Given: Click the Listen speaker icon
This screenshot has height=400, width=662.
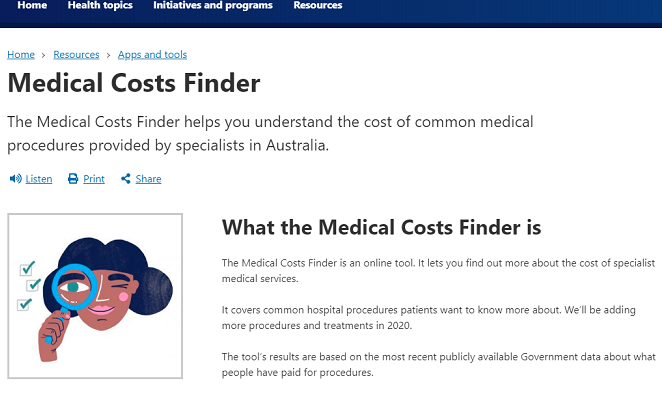Looking at the screenshot, I should coord(16,179).
